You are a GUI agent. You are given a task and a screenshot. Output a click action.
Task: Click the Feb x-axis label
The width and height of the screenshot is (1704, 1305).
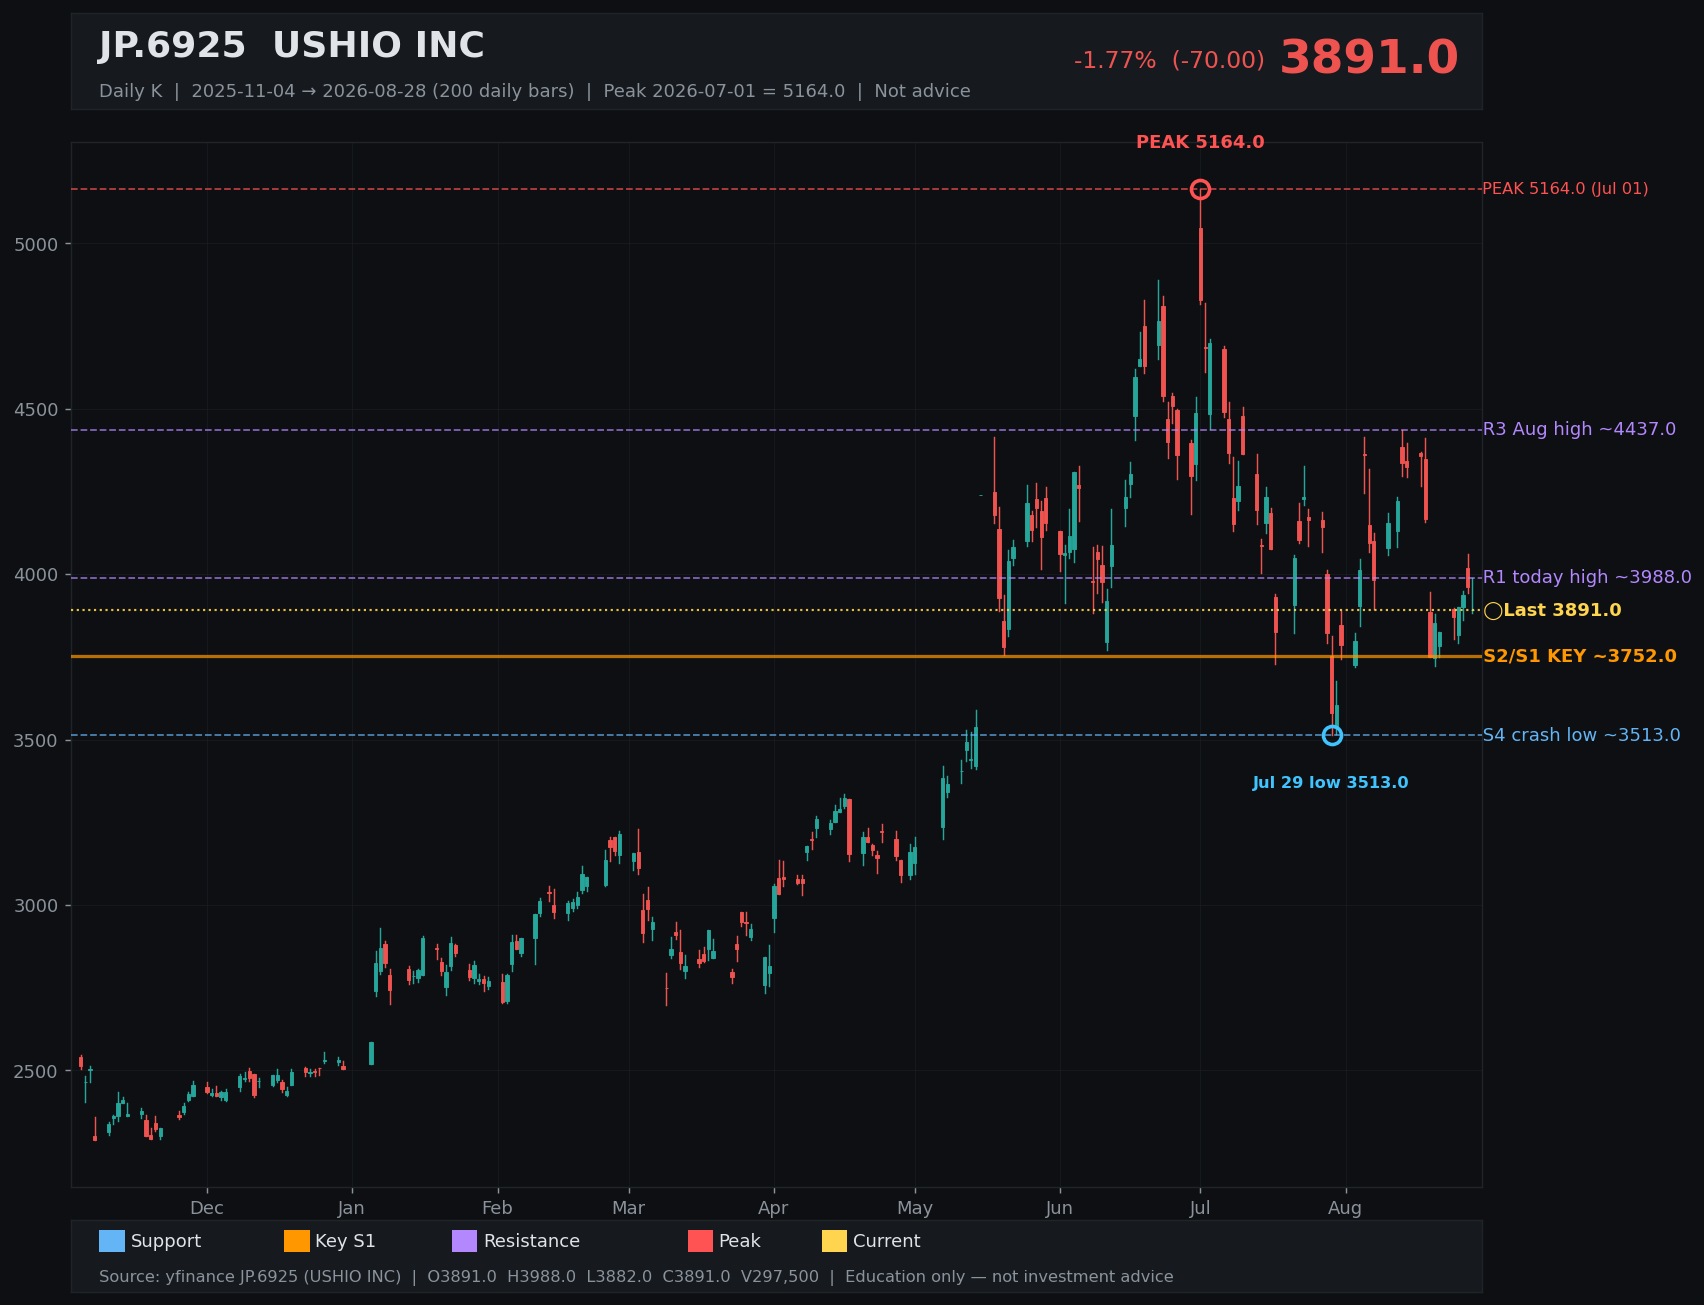click(x=497, y=1208)
